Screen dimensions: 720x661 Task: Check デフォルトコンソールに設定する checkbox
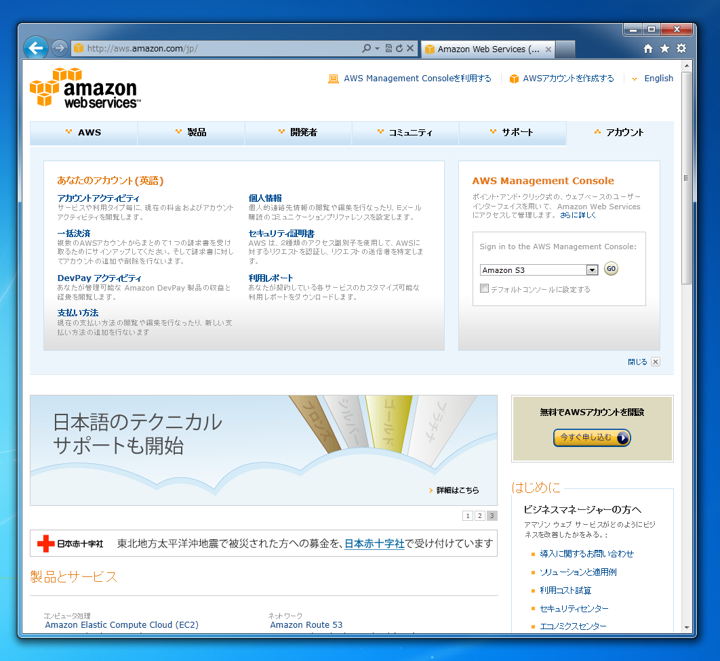(x=484, y=288)
